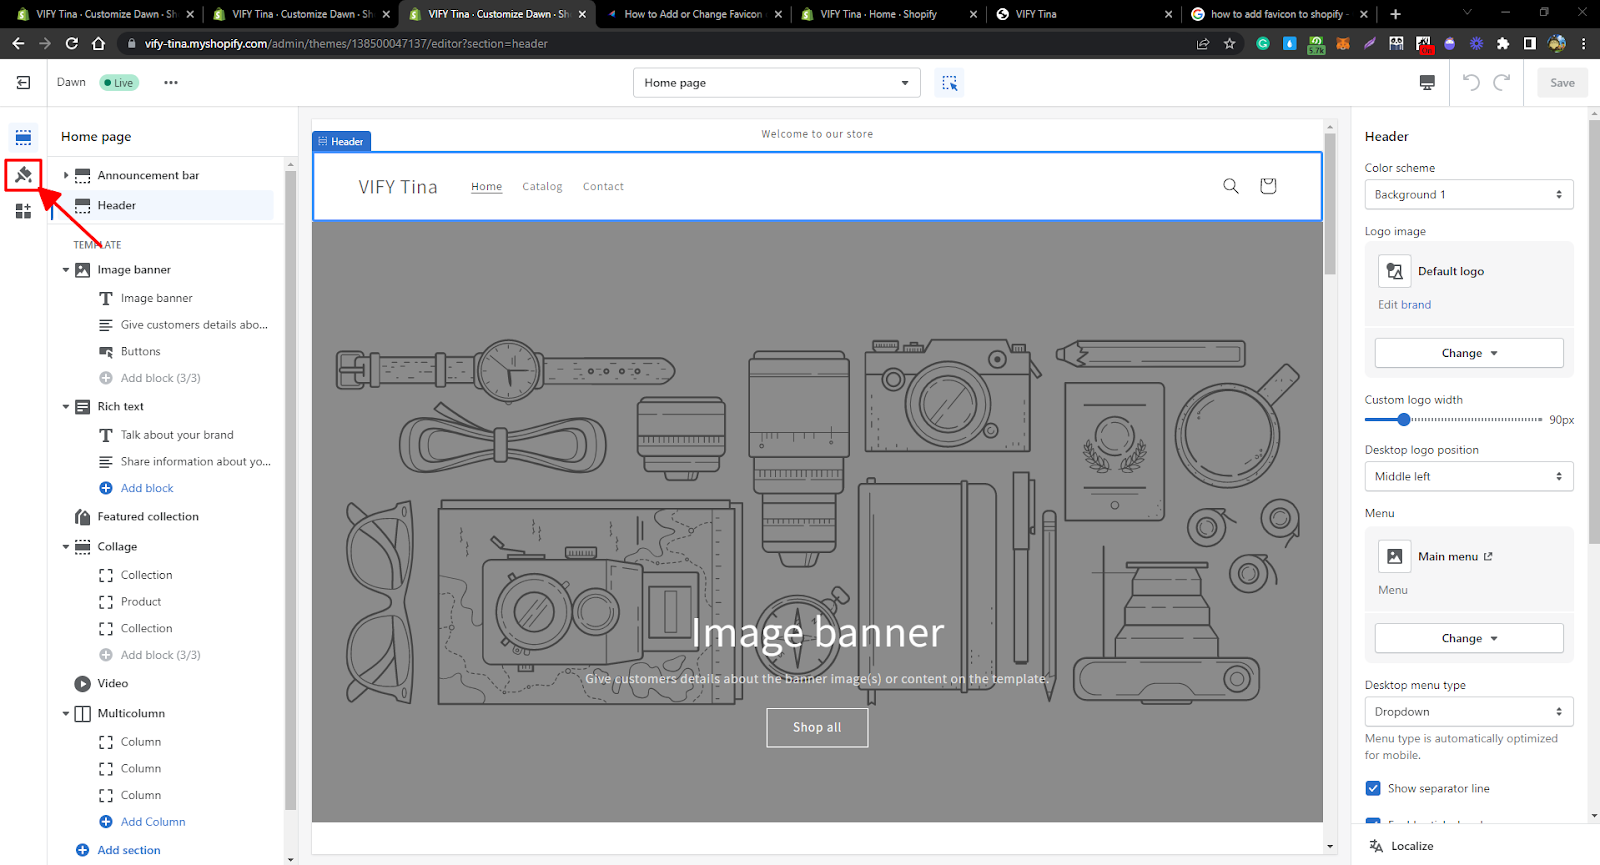Toggle the inspector selection icon
This screenshot has width=1600, height=865.
coord(949,83)
